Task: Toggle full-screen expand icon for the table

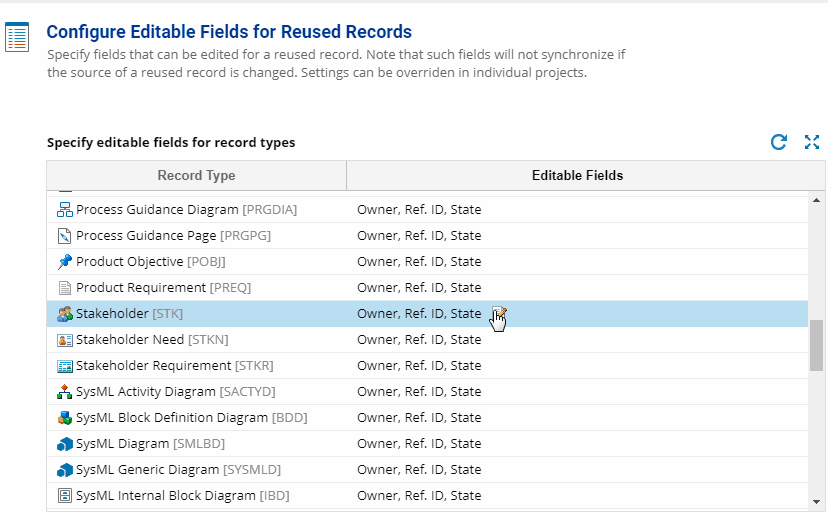Action: click(812, 142)
